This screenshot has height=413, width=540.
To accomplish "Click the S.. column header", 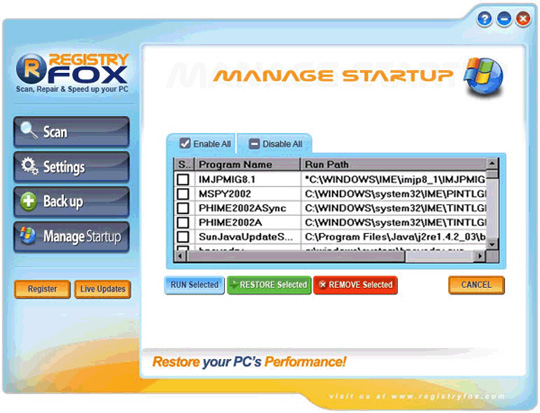I will tap(185, 164).
